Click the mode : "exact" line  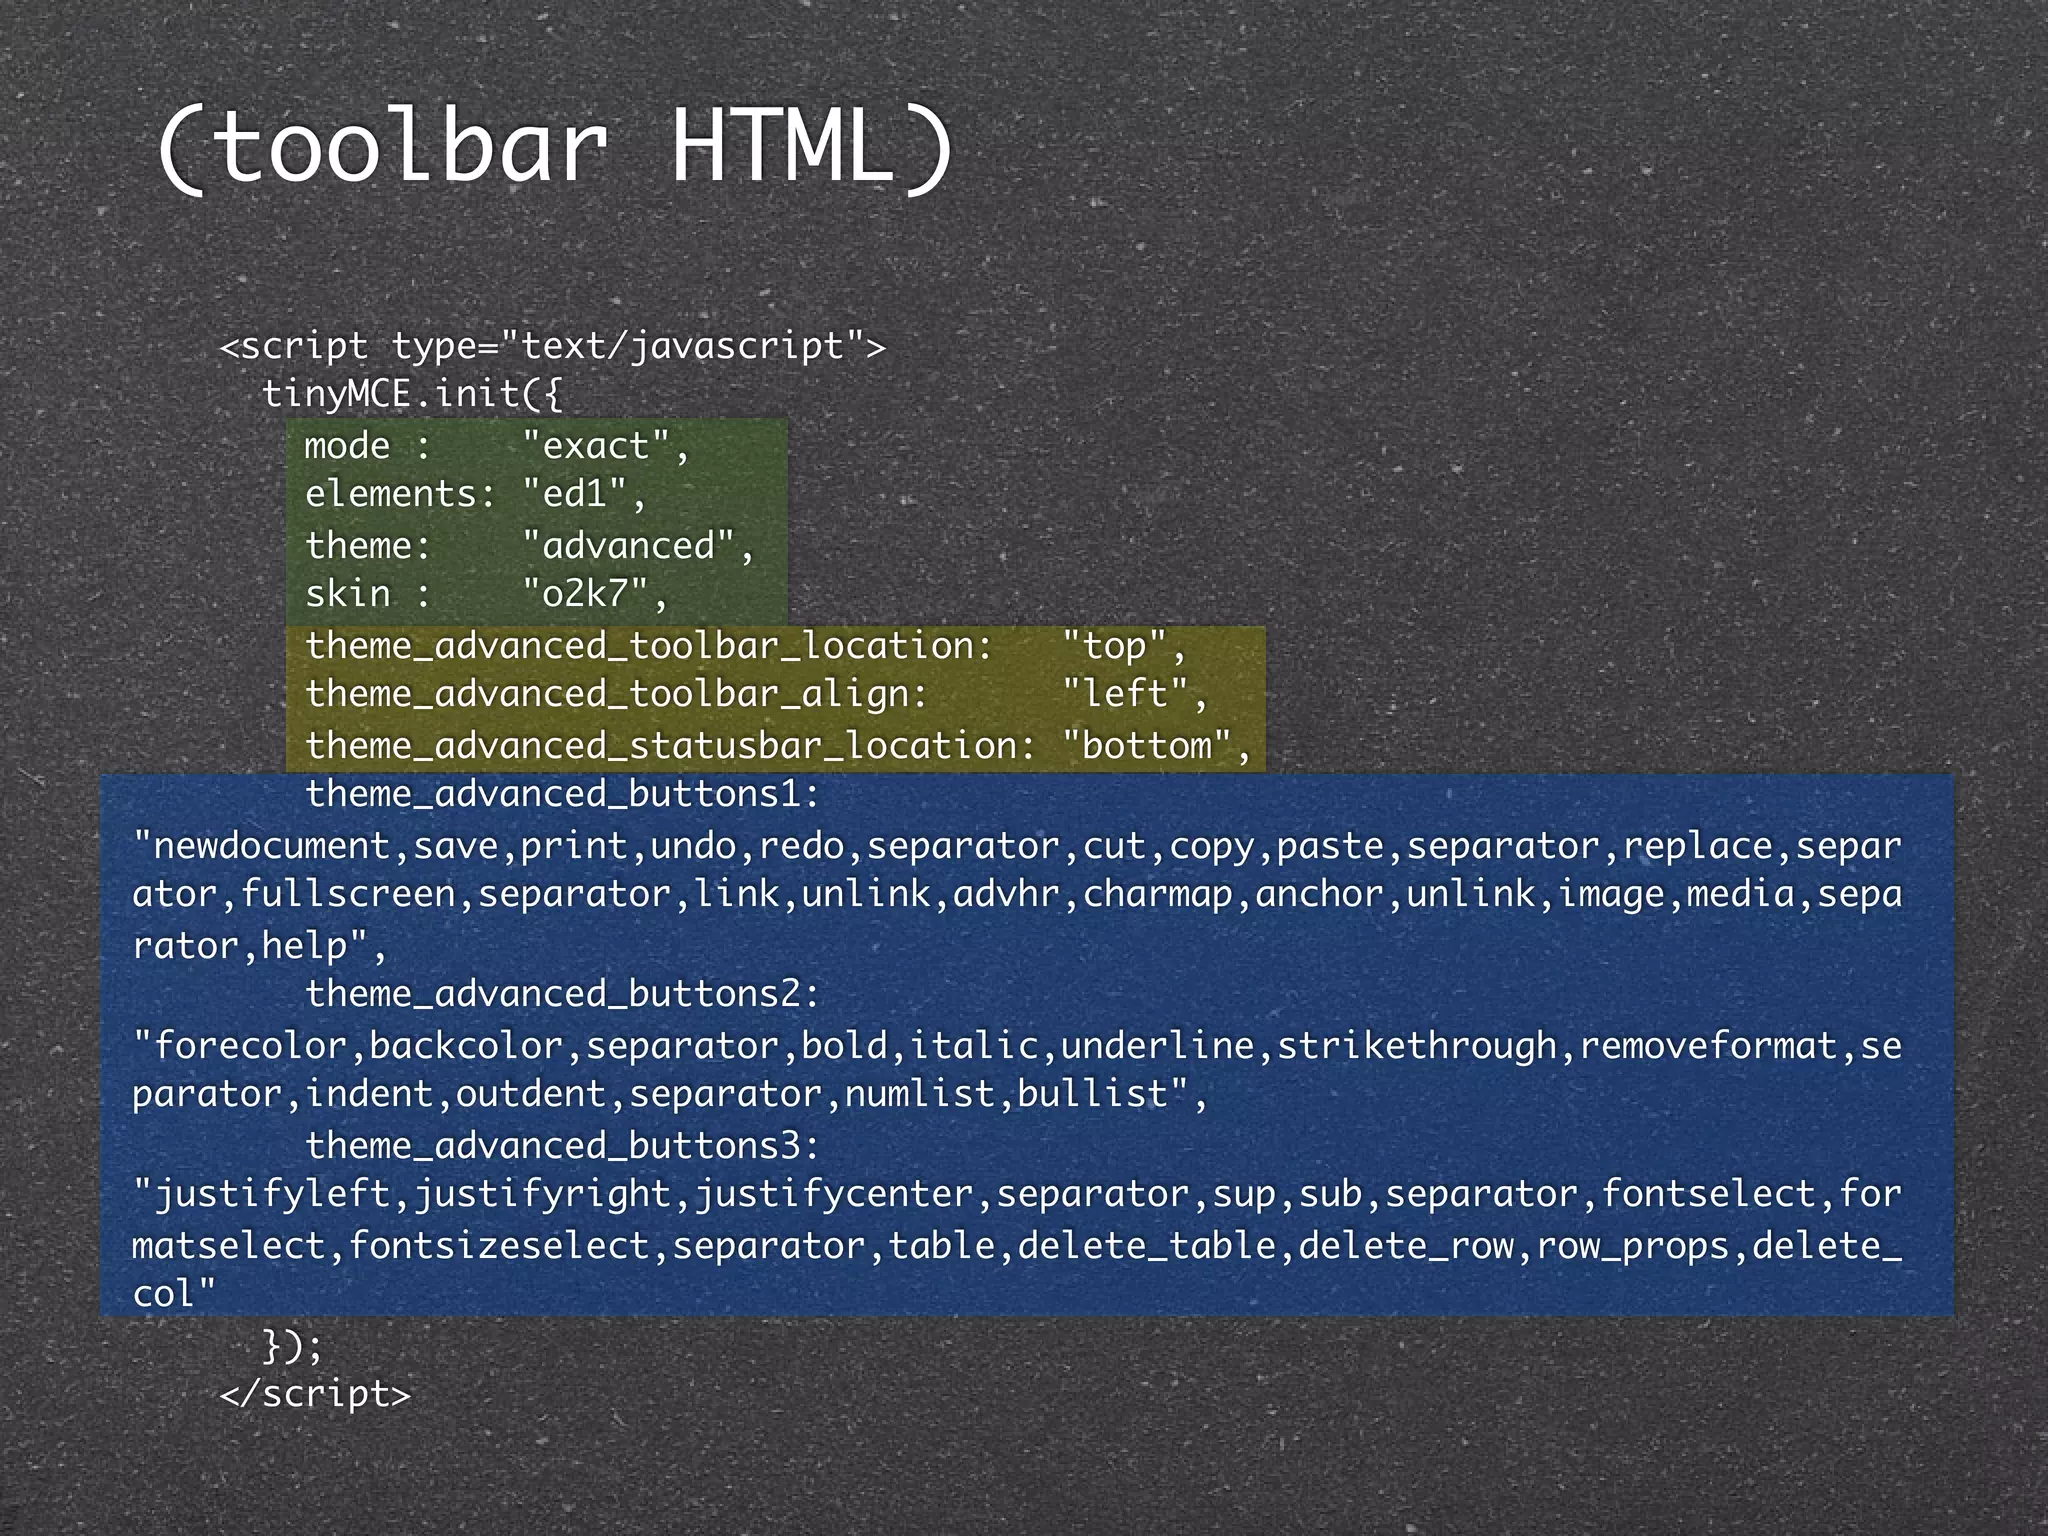pyautogui.click(x=497, y=446)
